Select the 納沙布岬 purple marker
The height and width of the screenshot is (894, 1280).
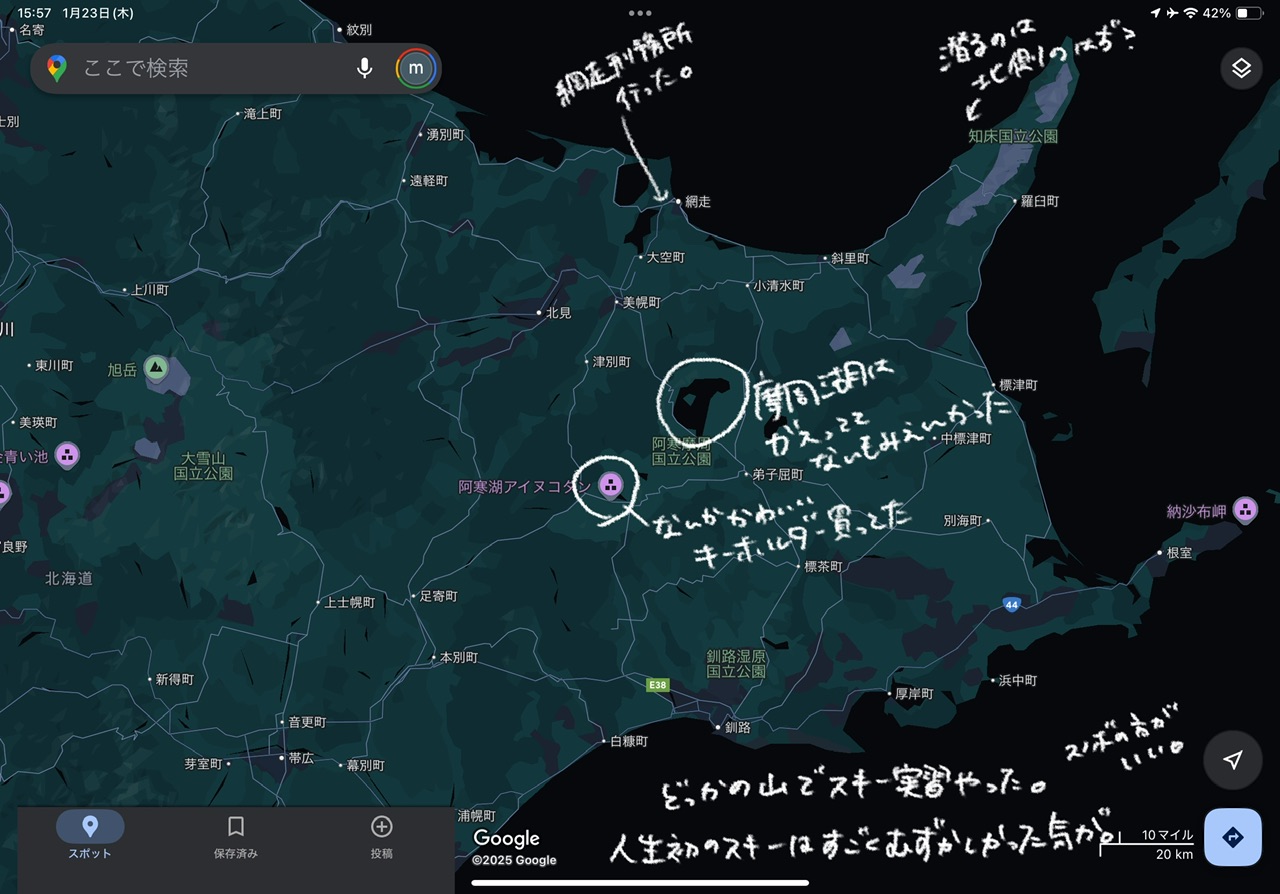pos(1245,511)
